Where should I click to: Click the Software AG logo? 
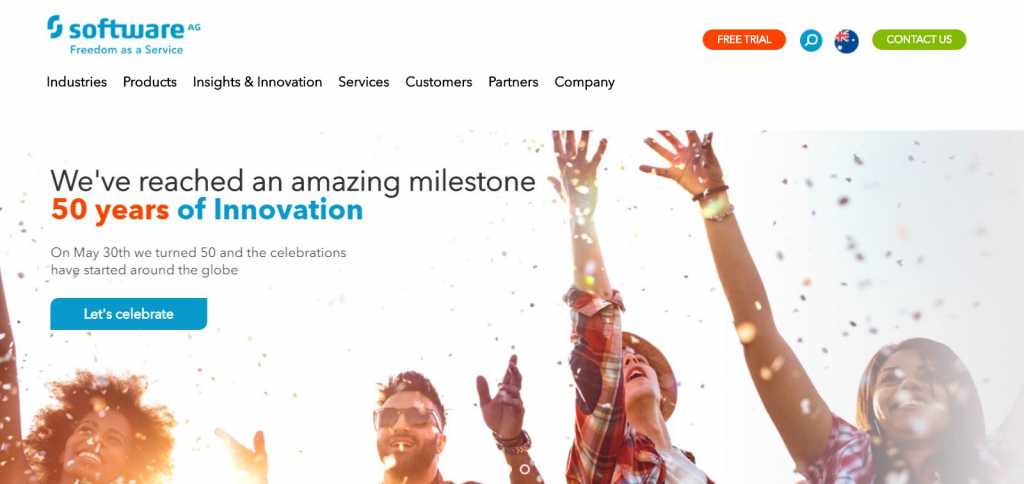124,35
